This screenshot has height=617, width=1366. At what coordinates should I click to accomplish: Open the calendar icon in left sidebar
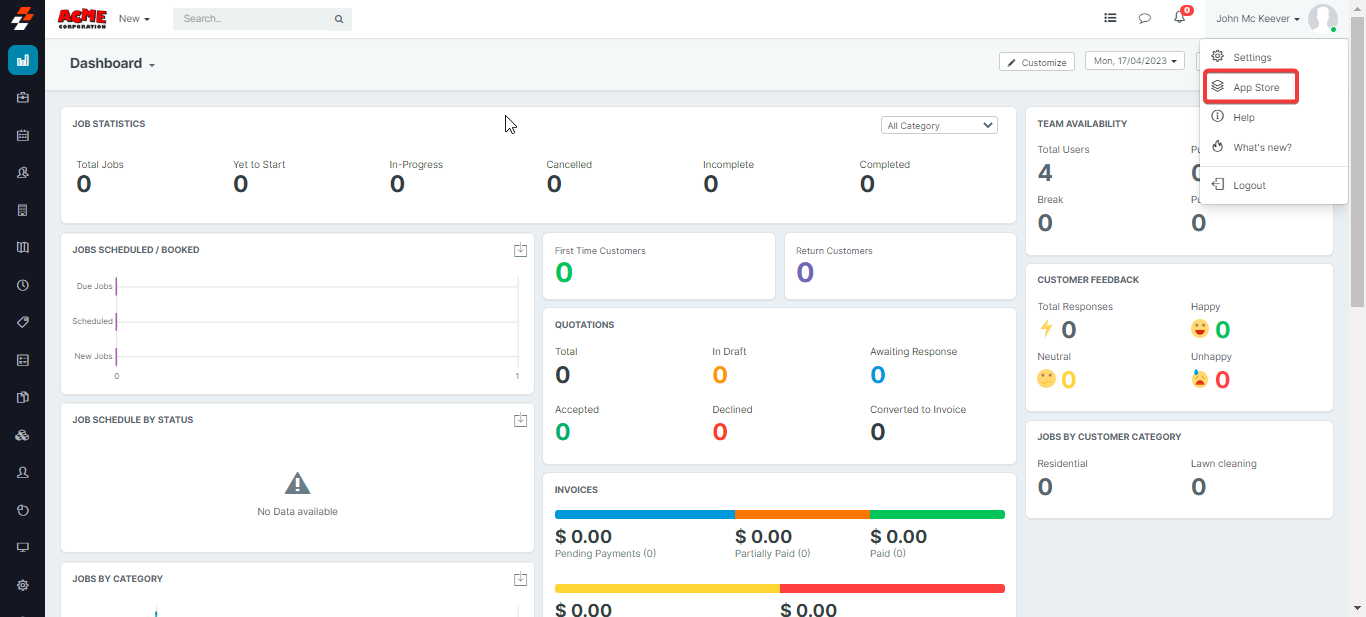(x=22, y=135)
